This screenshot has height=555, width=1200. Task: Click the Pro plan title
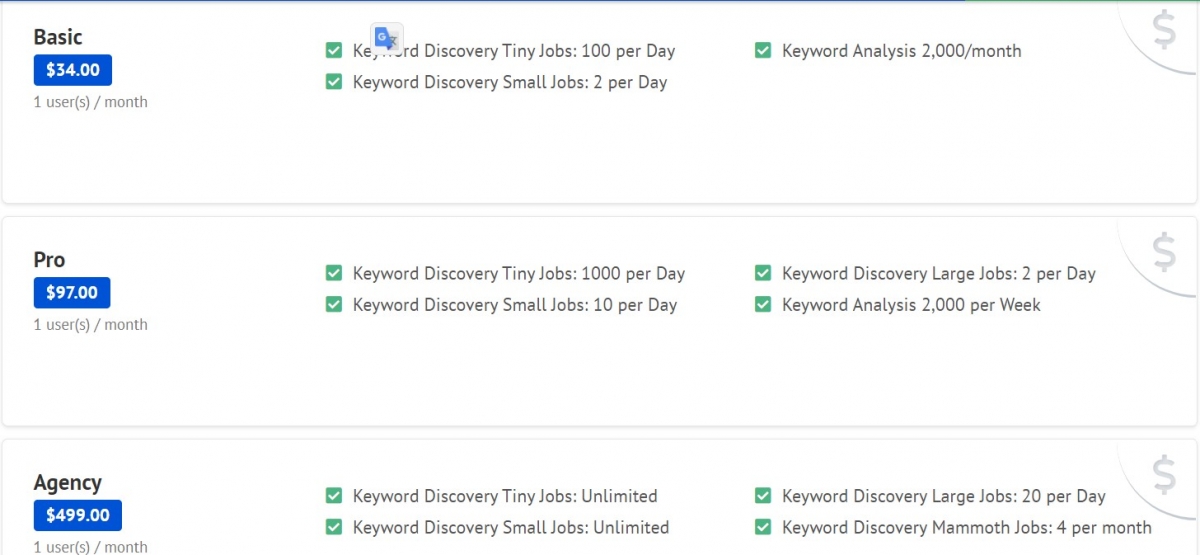[x=49, y=260]
